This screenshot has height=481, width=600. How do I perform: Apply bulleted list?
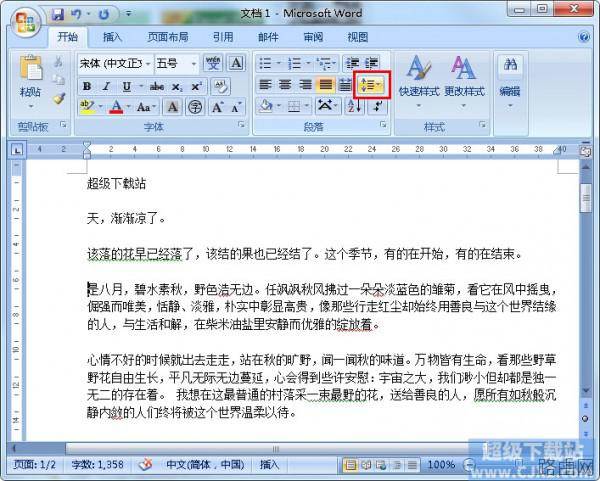point(264,63)
